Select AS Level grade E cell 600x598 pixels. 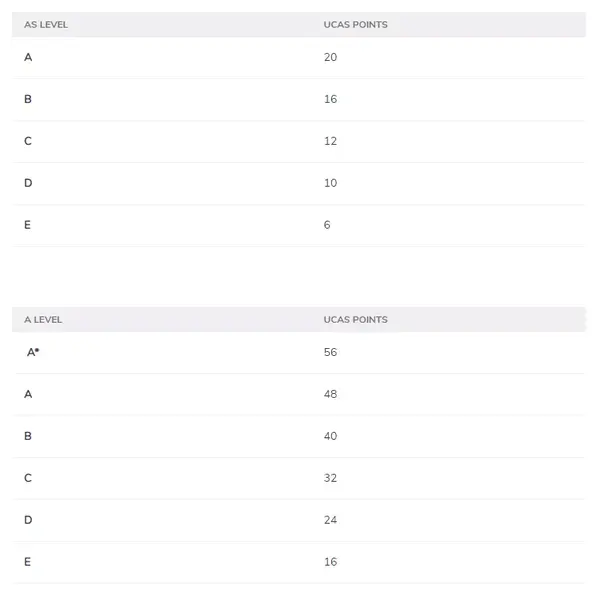point(27,225)
